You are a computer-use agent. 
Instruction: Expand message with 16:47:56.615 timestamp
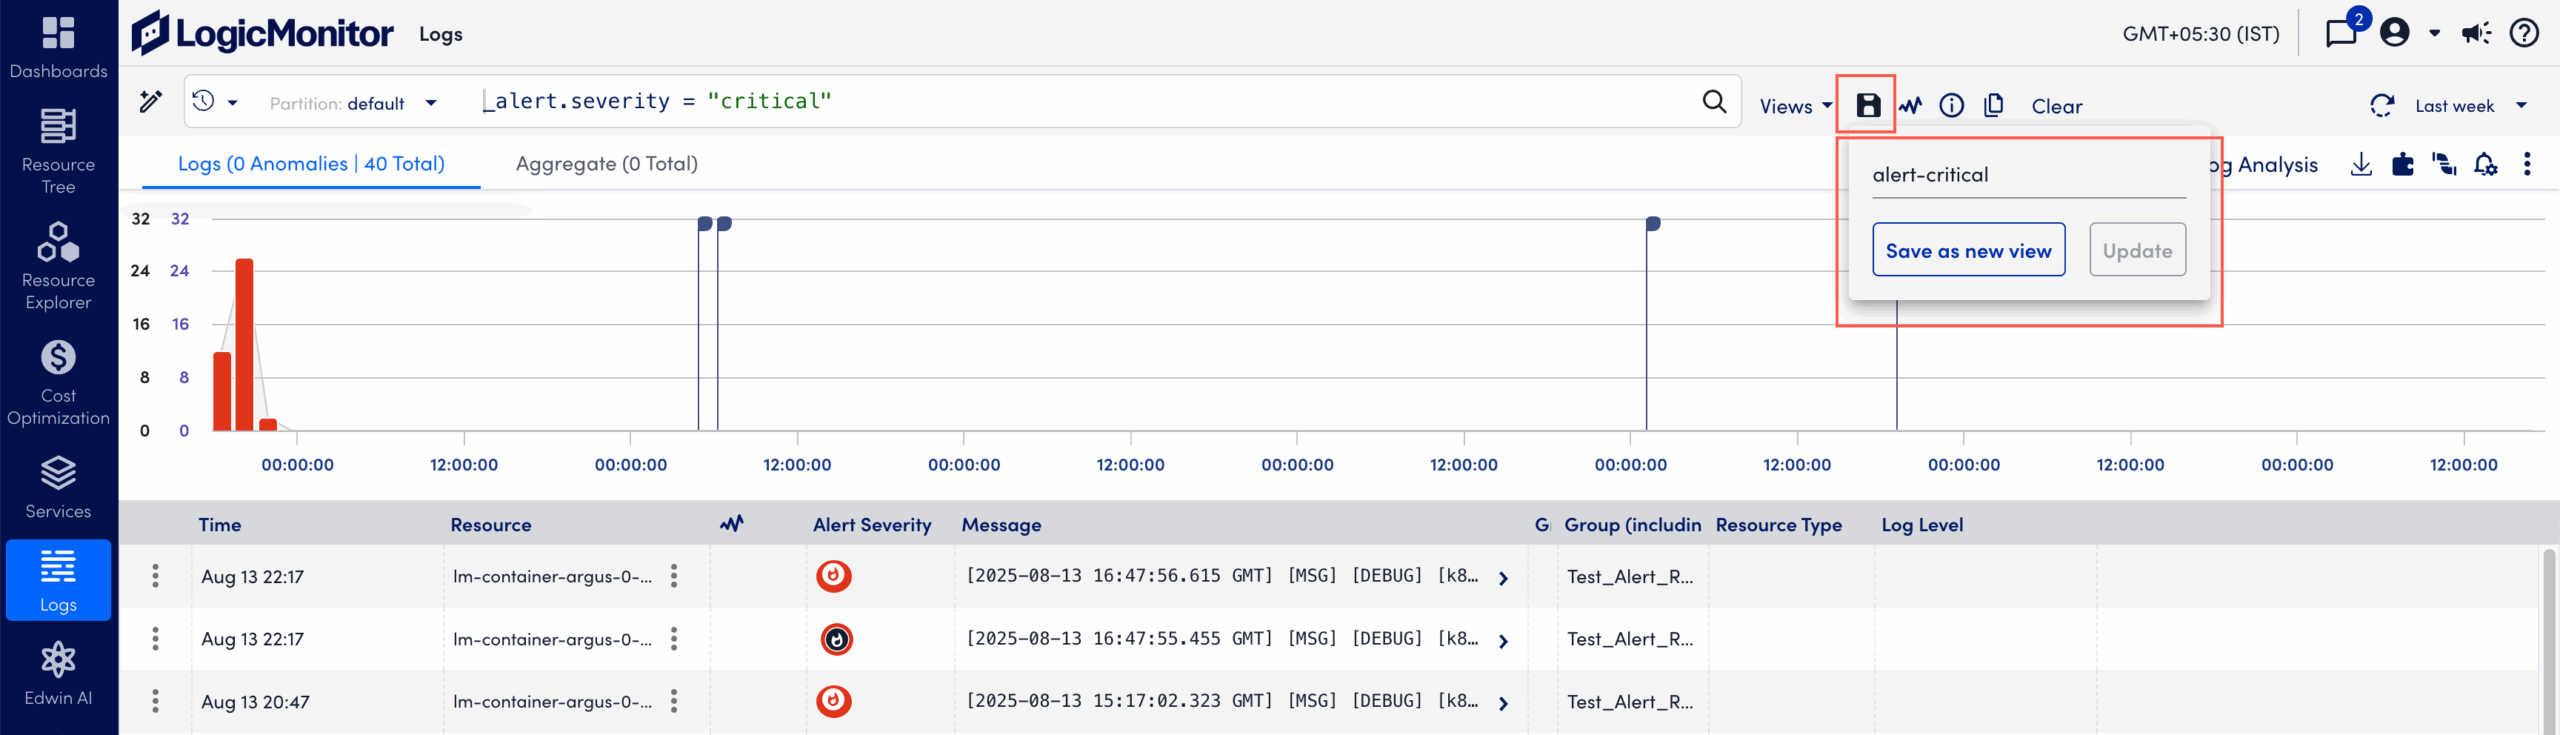[x=1503, y=578]
